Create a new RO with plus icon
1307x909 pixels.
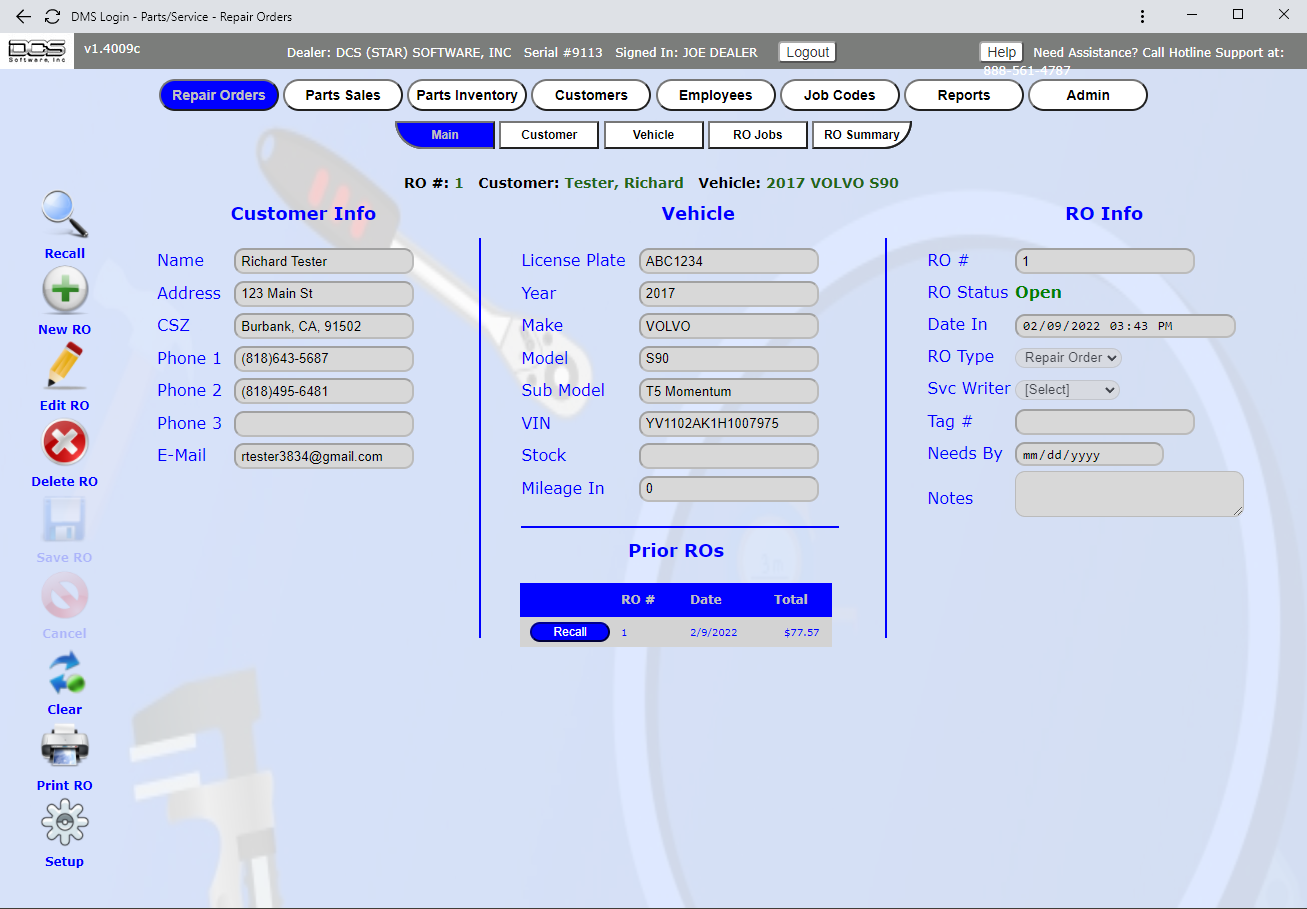tap(65, 291)
